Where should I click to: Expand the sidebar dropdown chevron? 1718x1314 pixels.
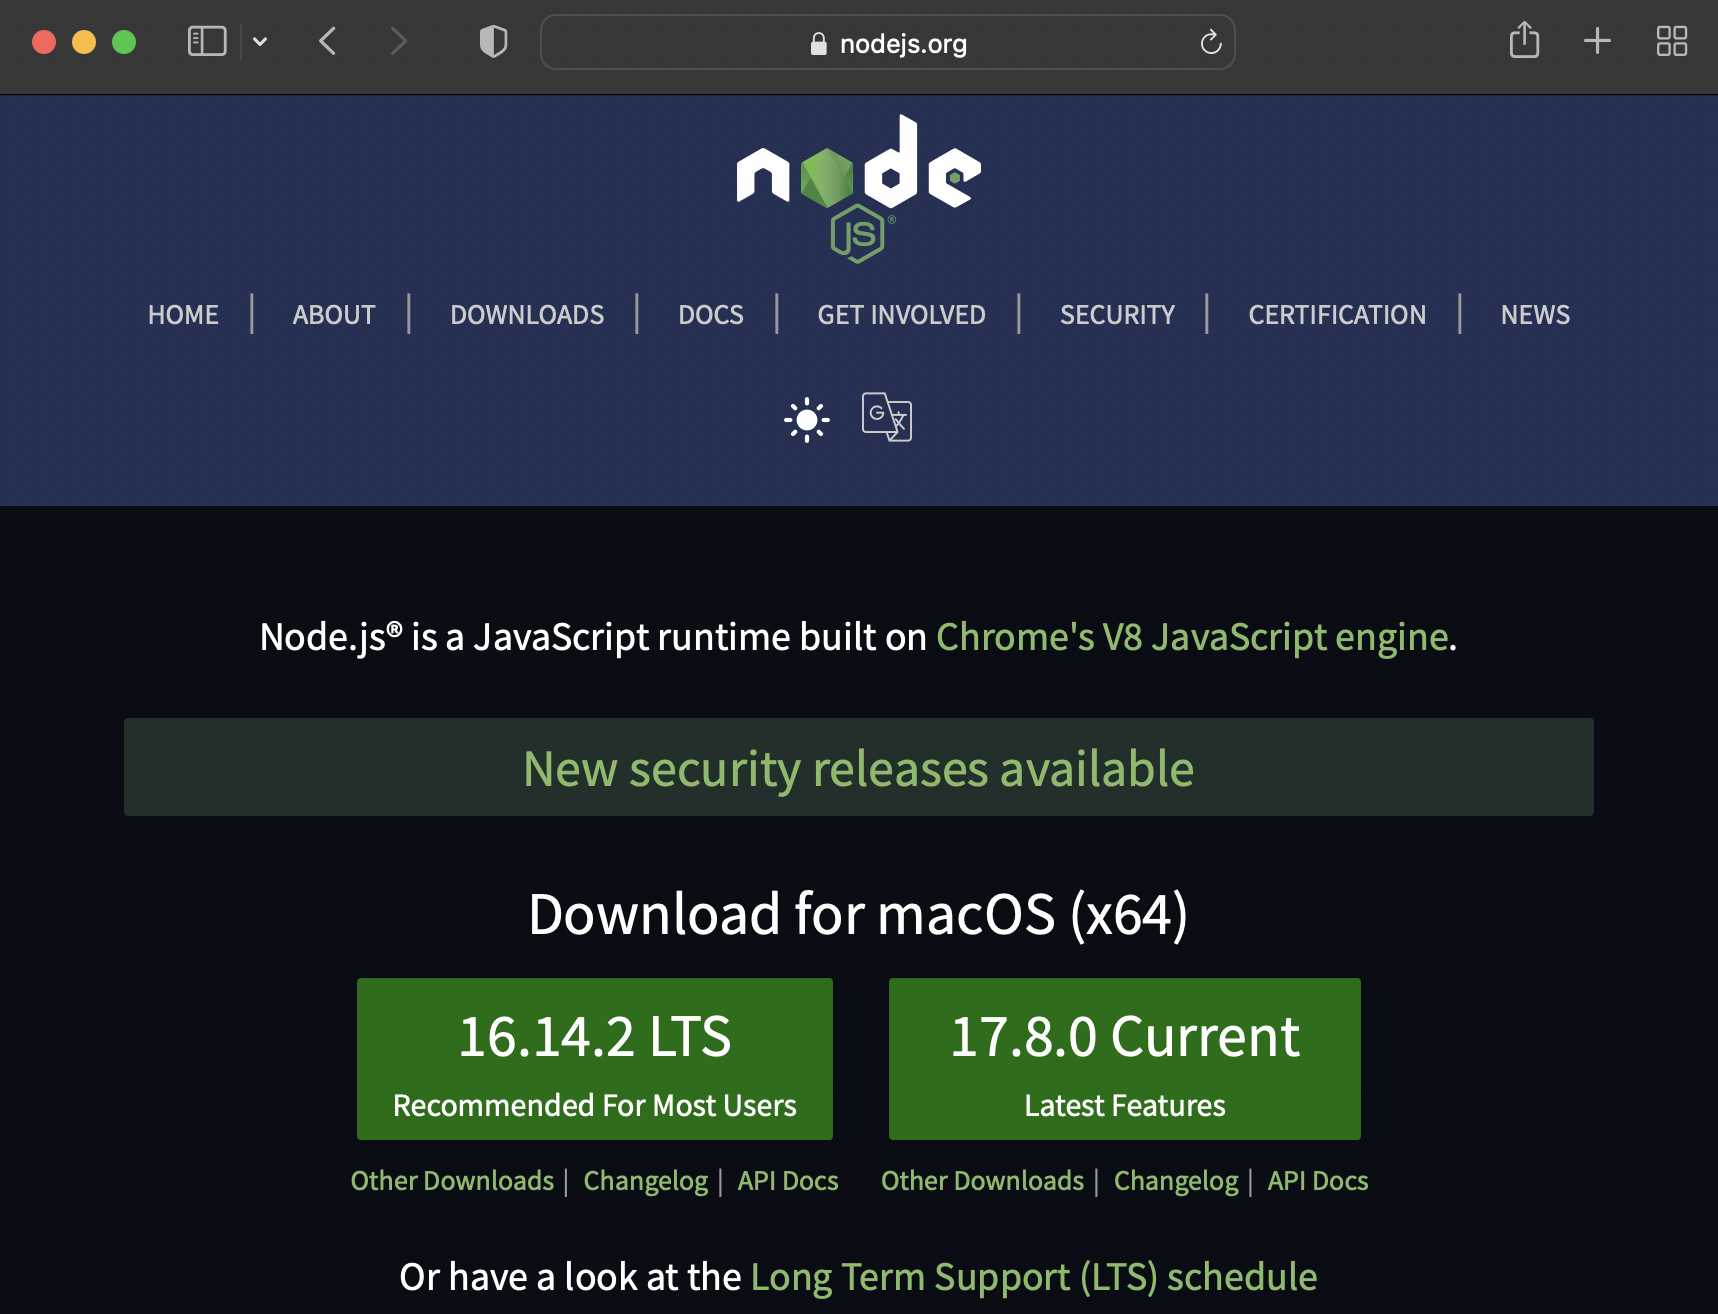[260, 42]
